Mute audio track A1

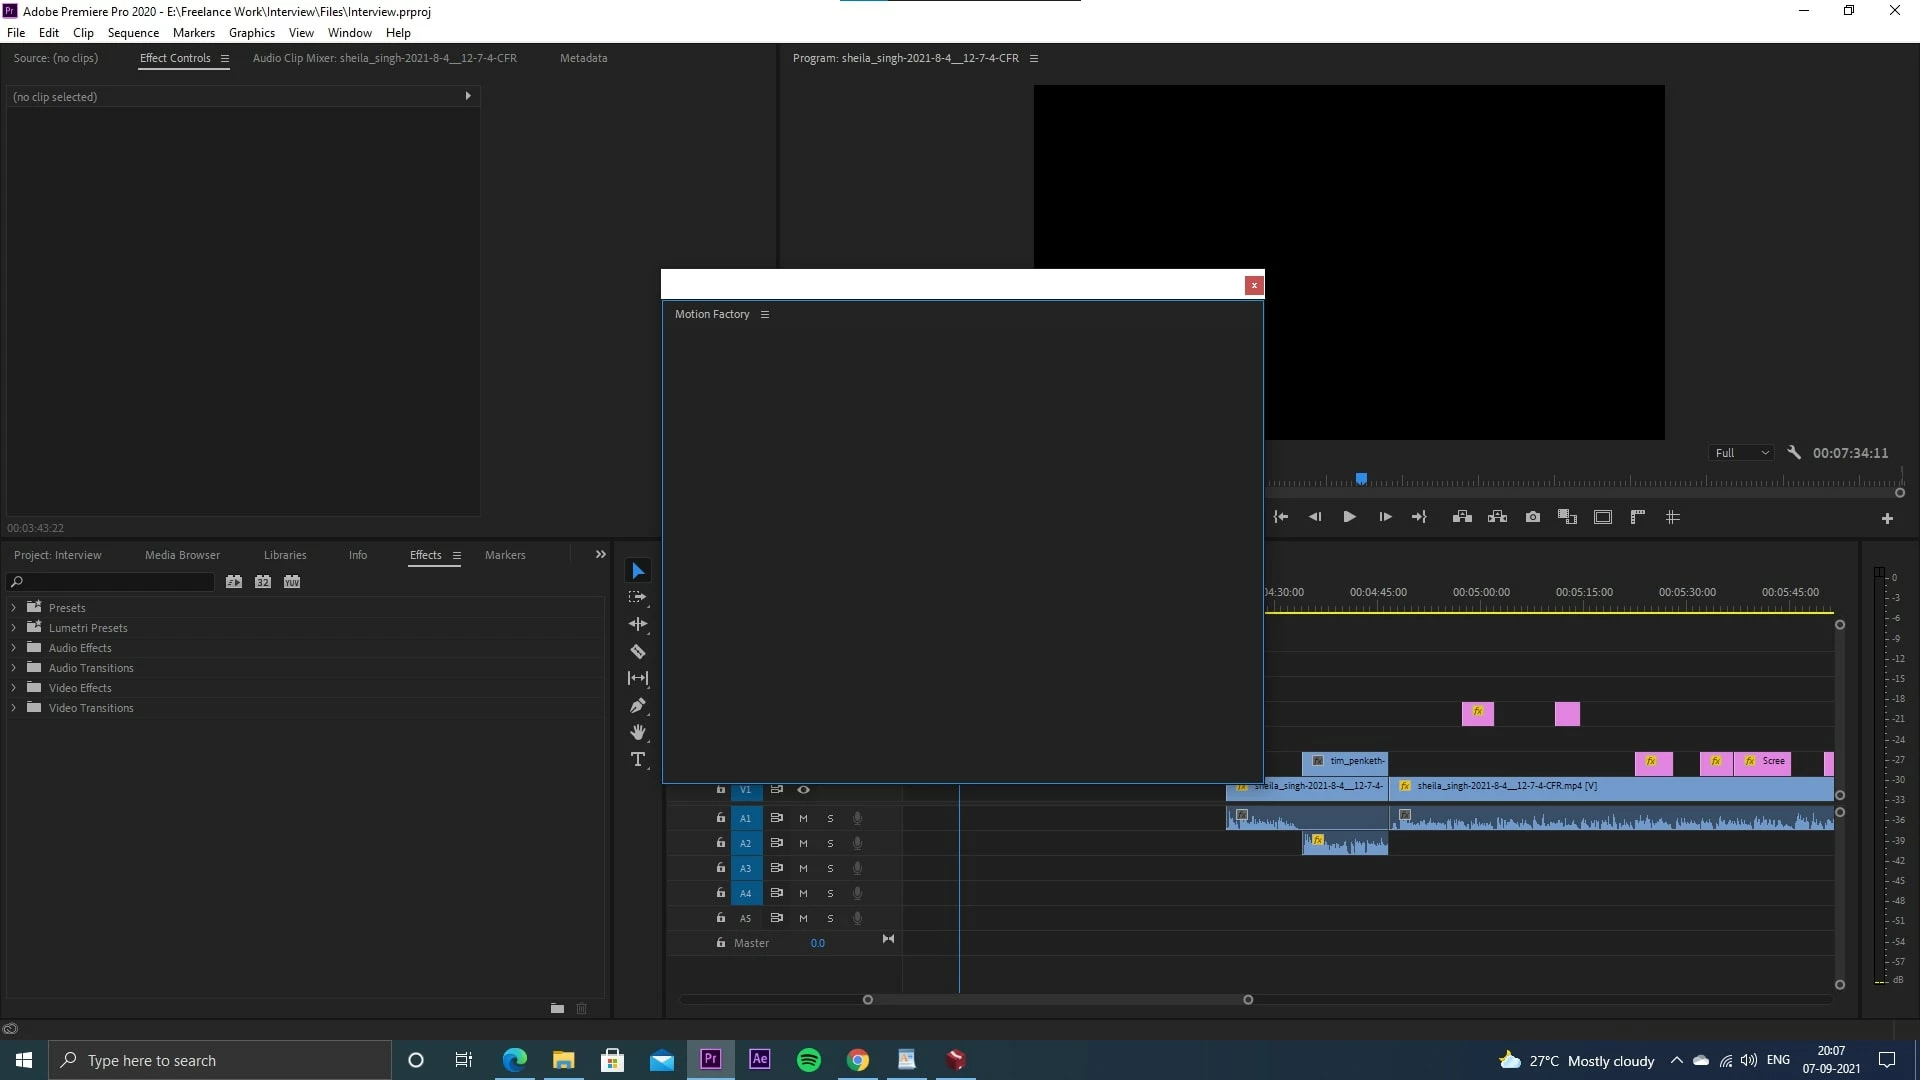[803, 818]
